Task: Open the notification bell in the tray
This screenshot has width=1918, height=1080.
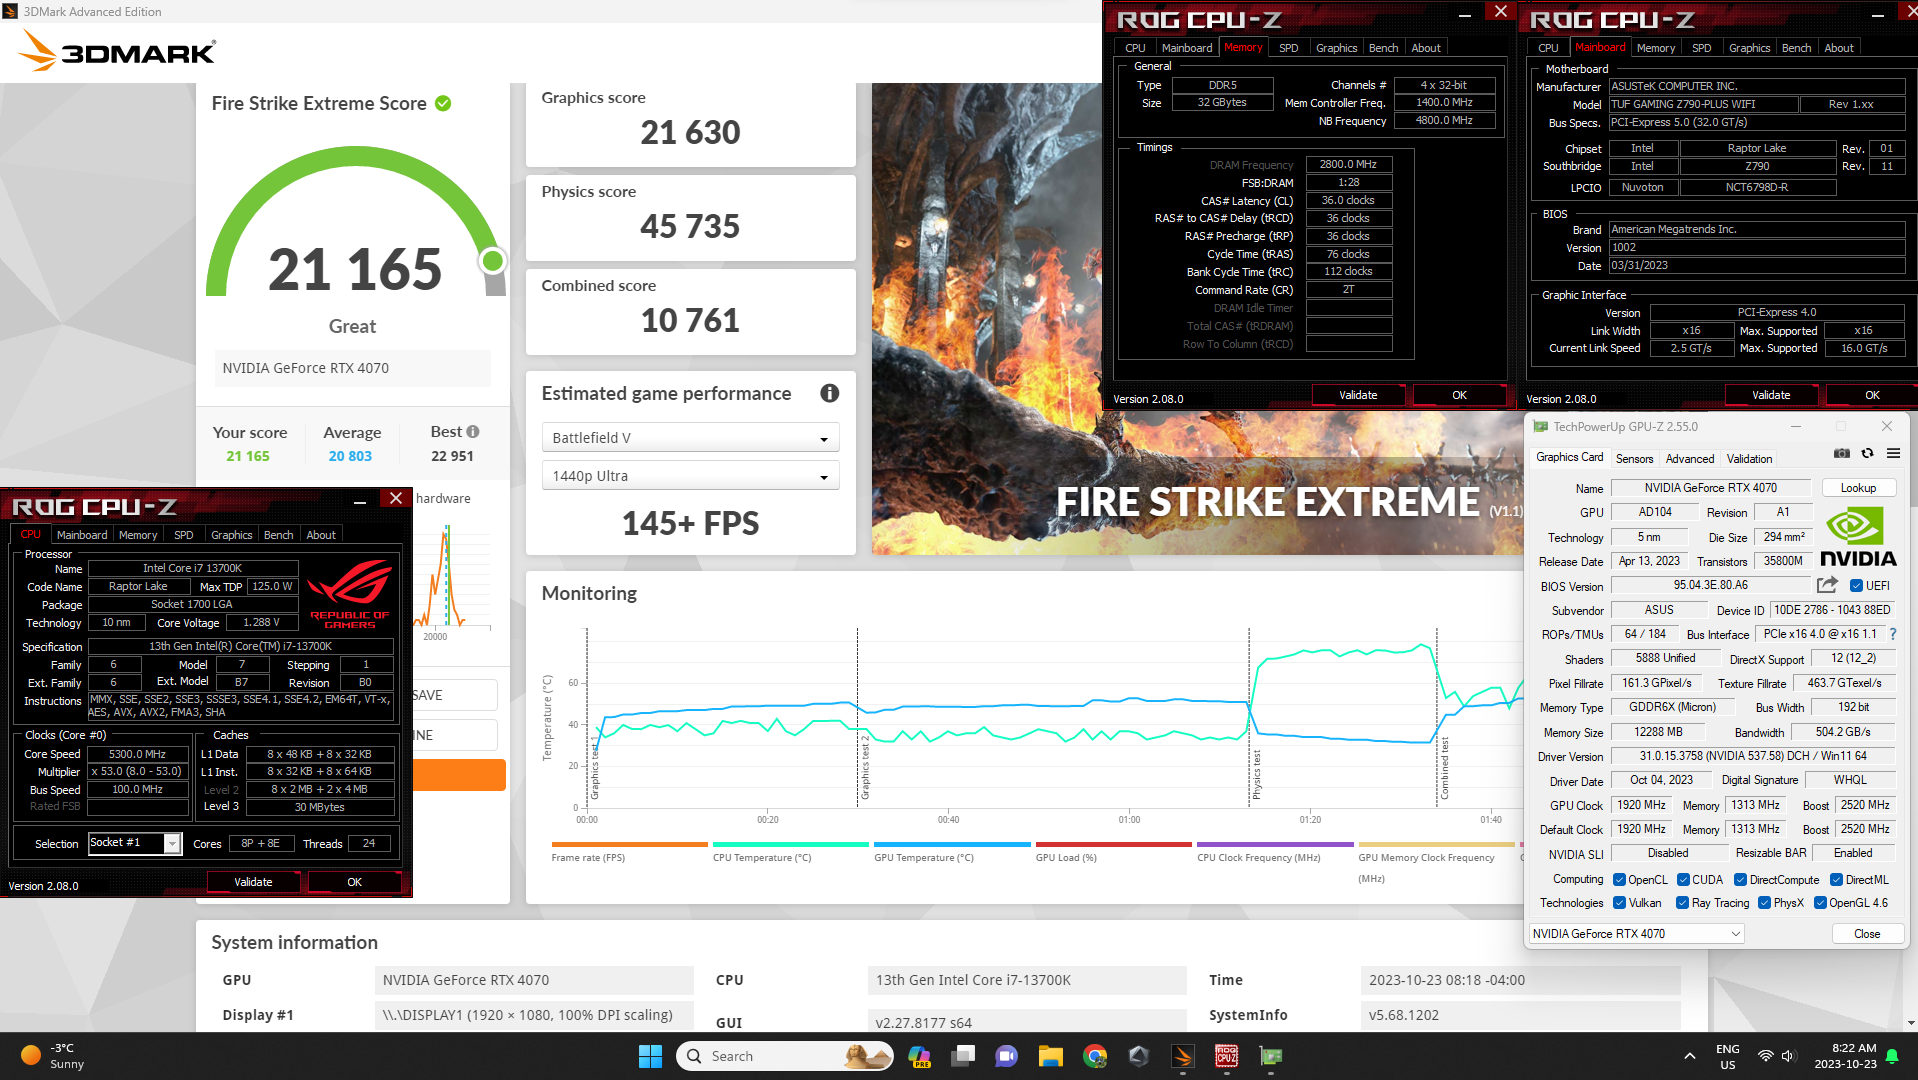Action: (x=1892, y=1056)
